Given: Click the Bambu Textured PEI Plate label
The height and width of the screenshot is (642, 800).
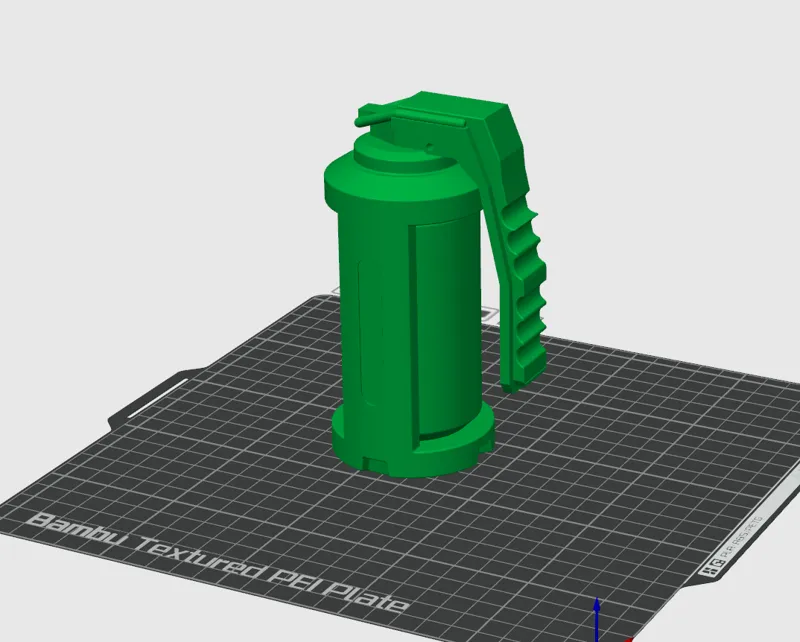Looking at the screenshot, I should click(217, 562).
